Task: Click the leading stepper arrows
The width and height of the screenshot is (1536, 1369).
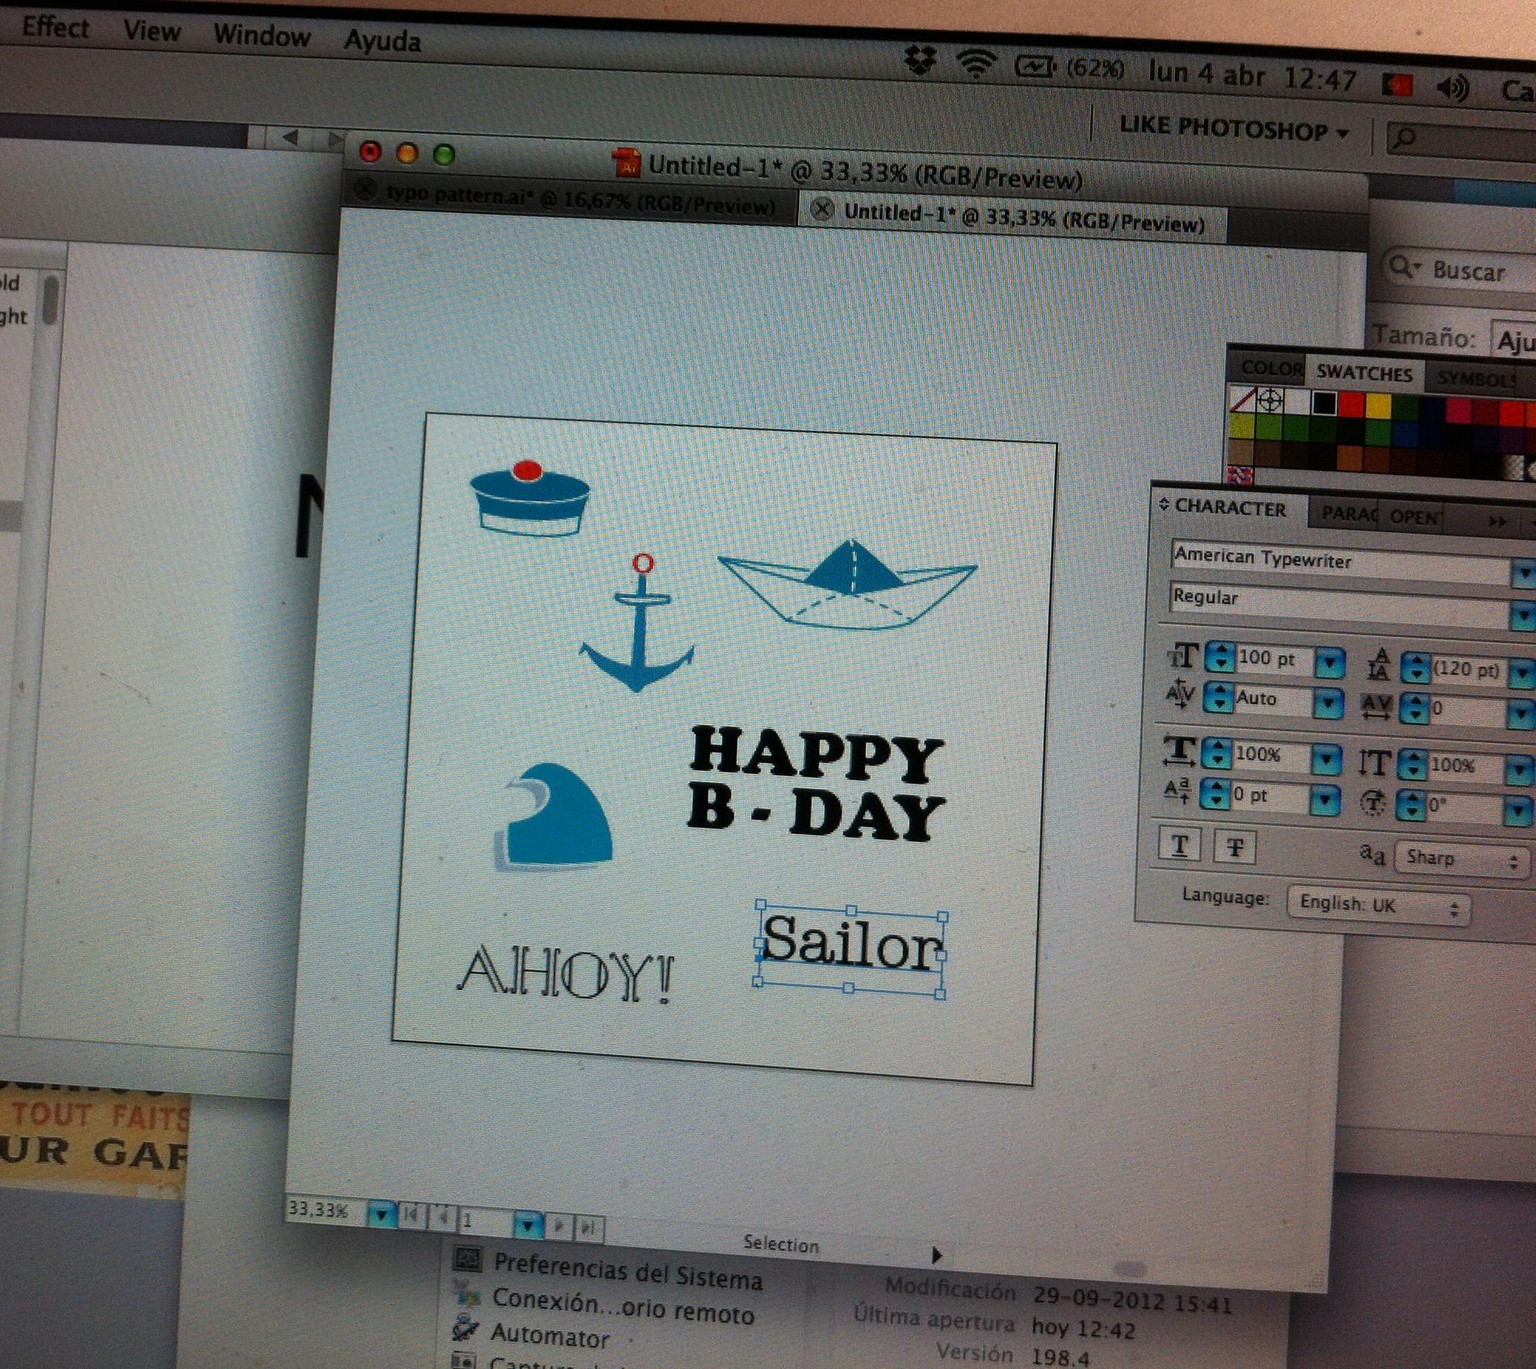Action: point(1415,668)
